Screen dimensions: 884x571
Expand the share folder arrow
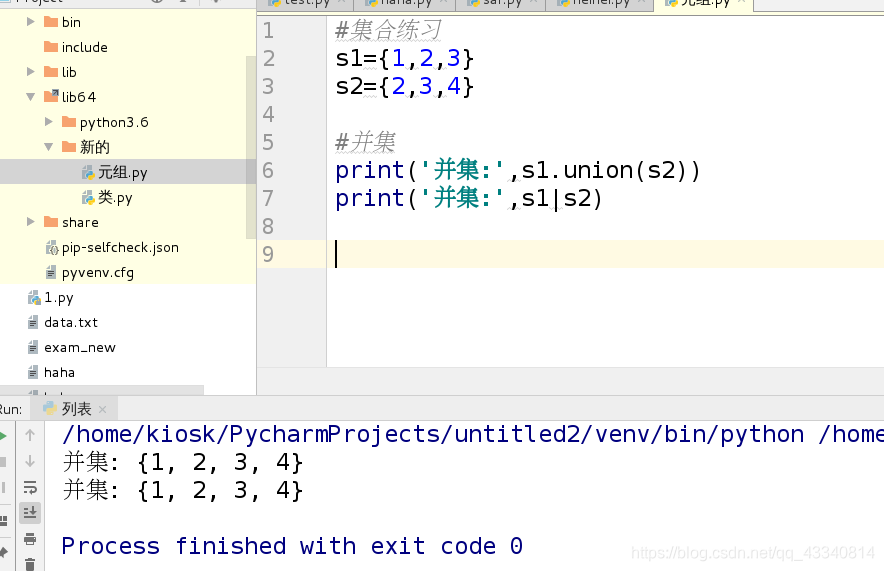coord(31,222)
